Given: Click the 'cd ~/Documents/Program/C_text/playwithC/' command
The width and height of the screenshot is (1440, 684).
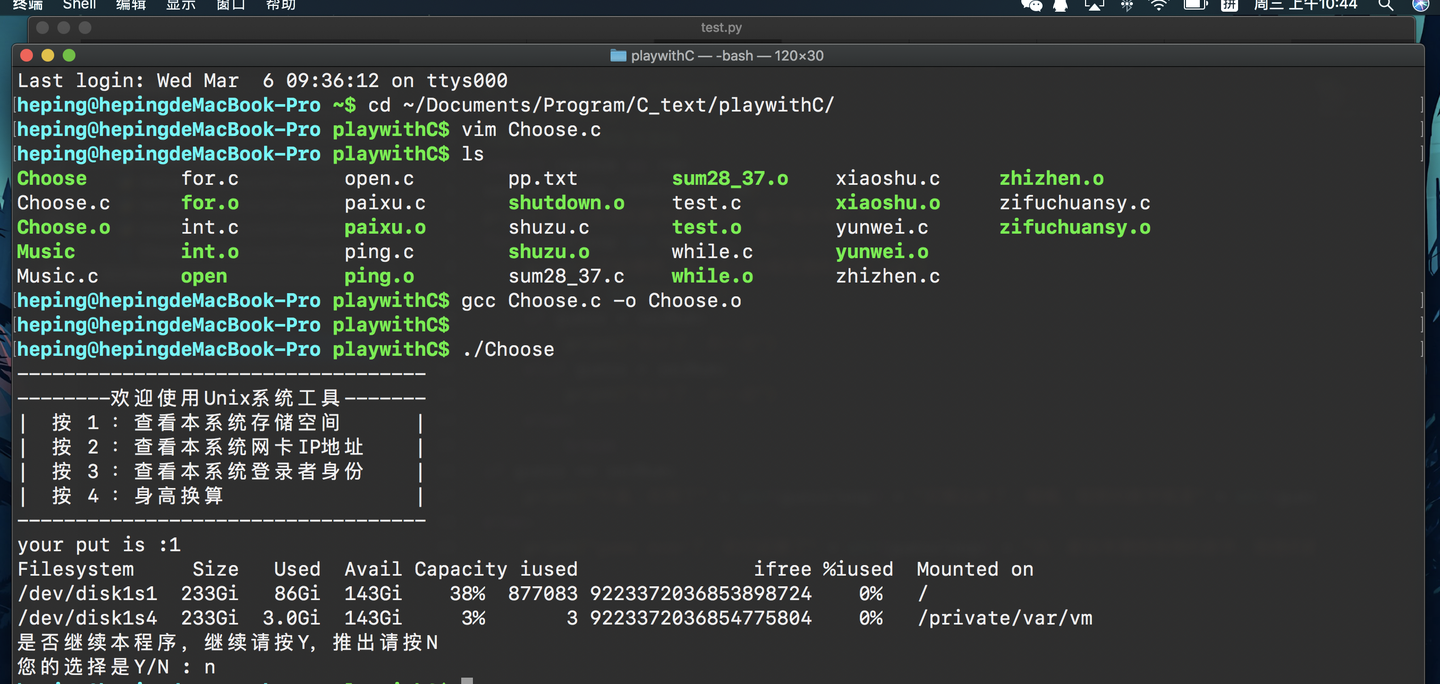Looking at the screenshot, I should (601, 105).
